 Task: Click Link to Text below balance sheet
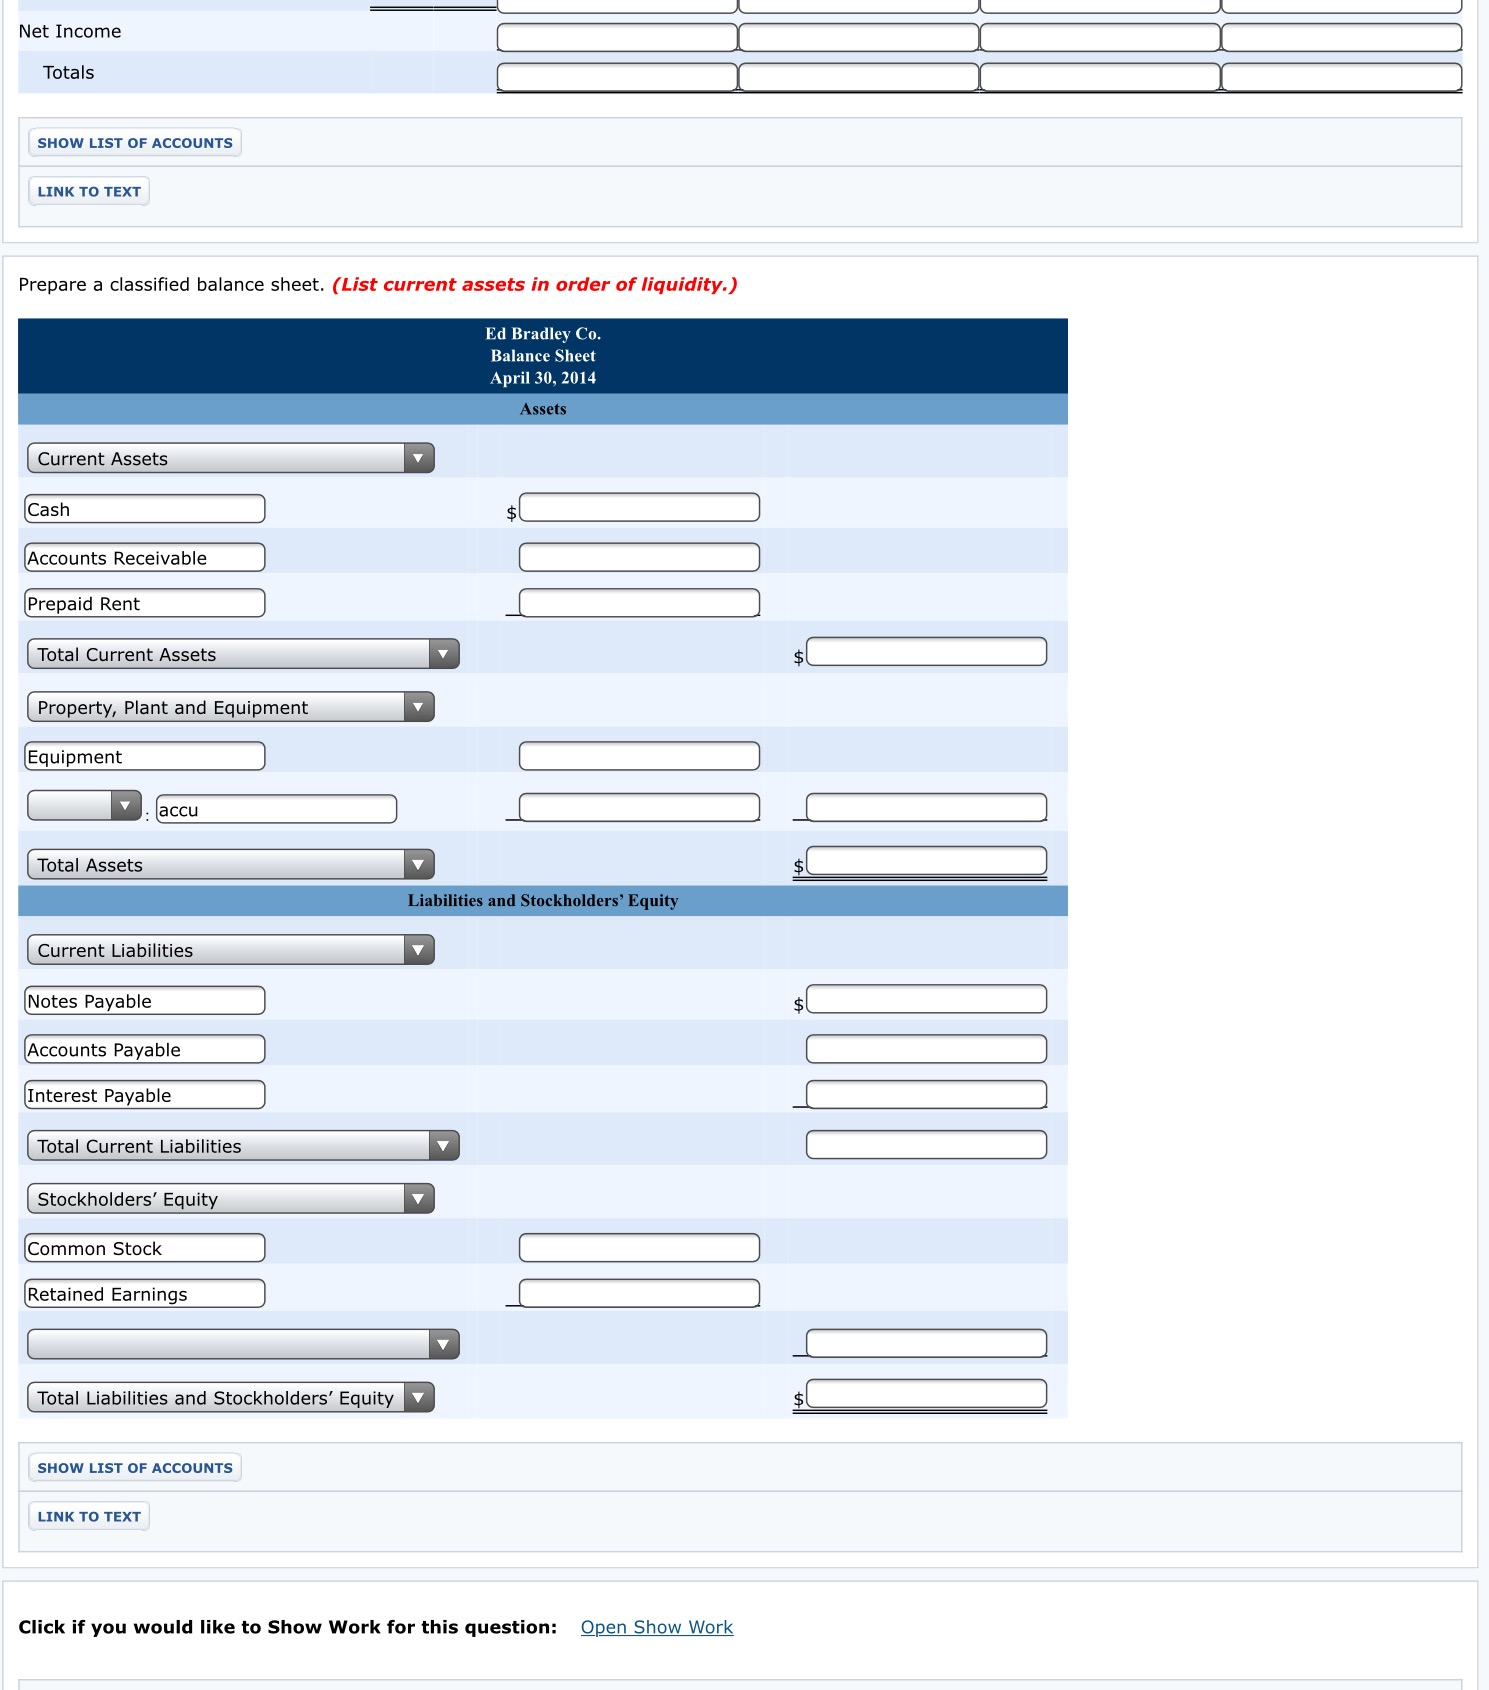click(89, 1516)
